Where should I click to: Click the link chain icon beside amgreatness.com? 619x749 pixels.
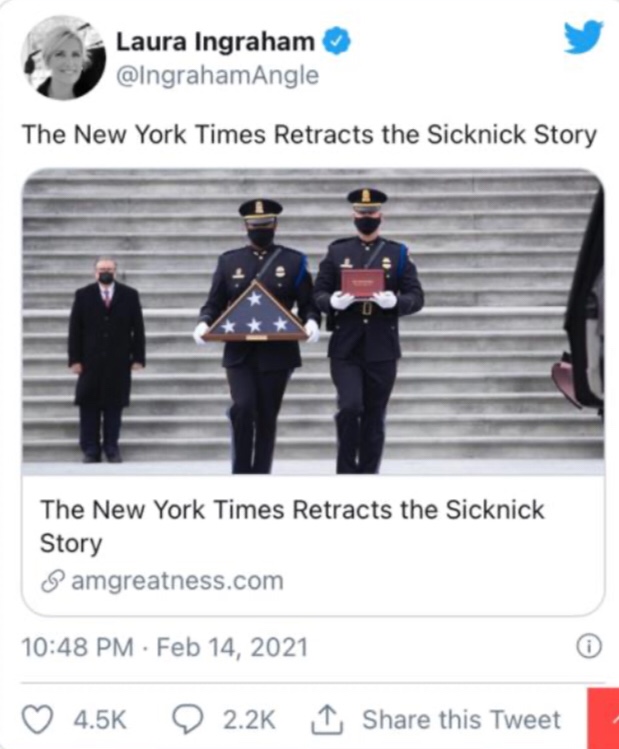[x=51, y=582]
